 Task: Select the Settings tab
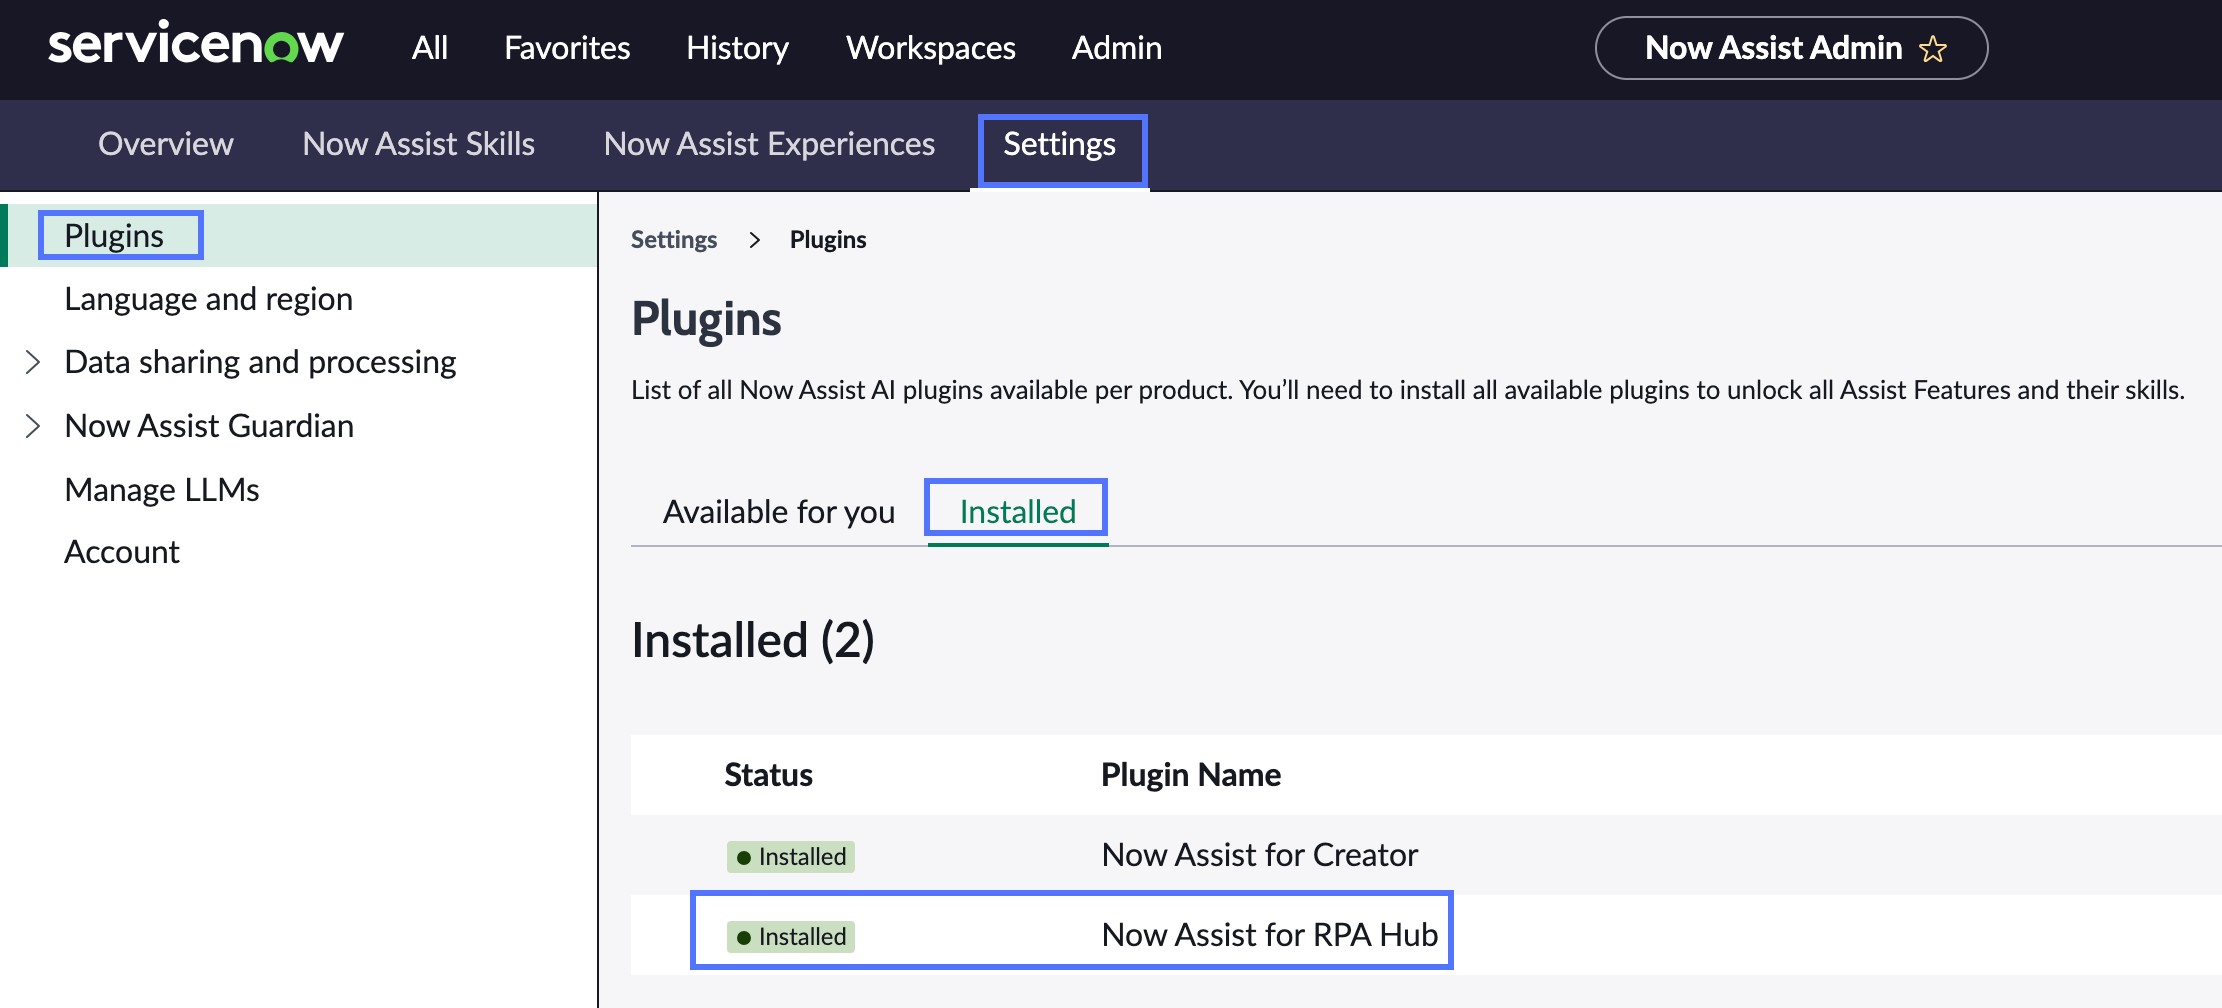(x=1060, y=146)
